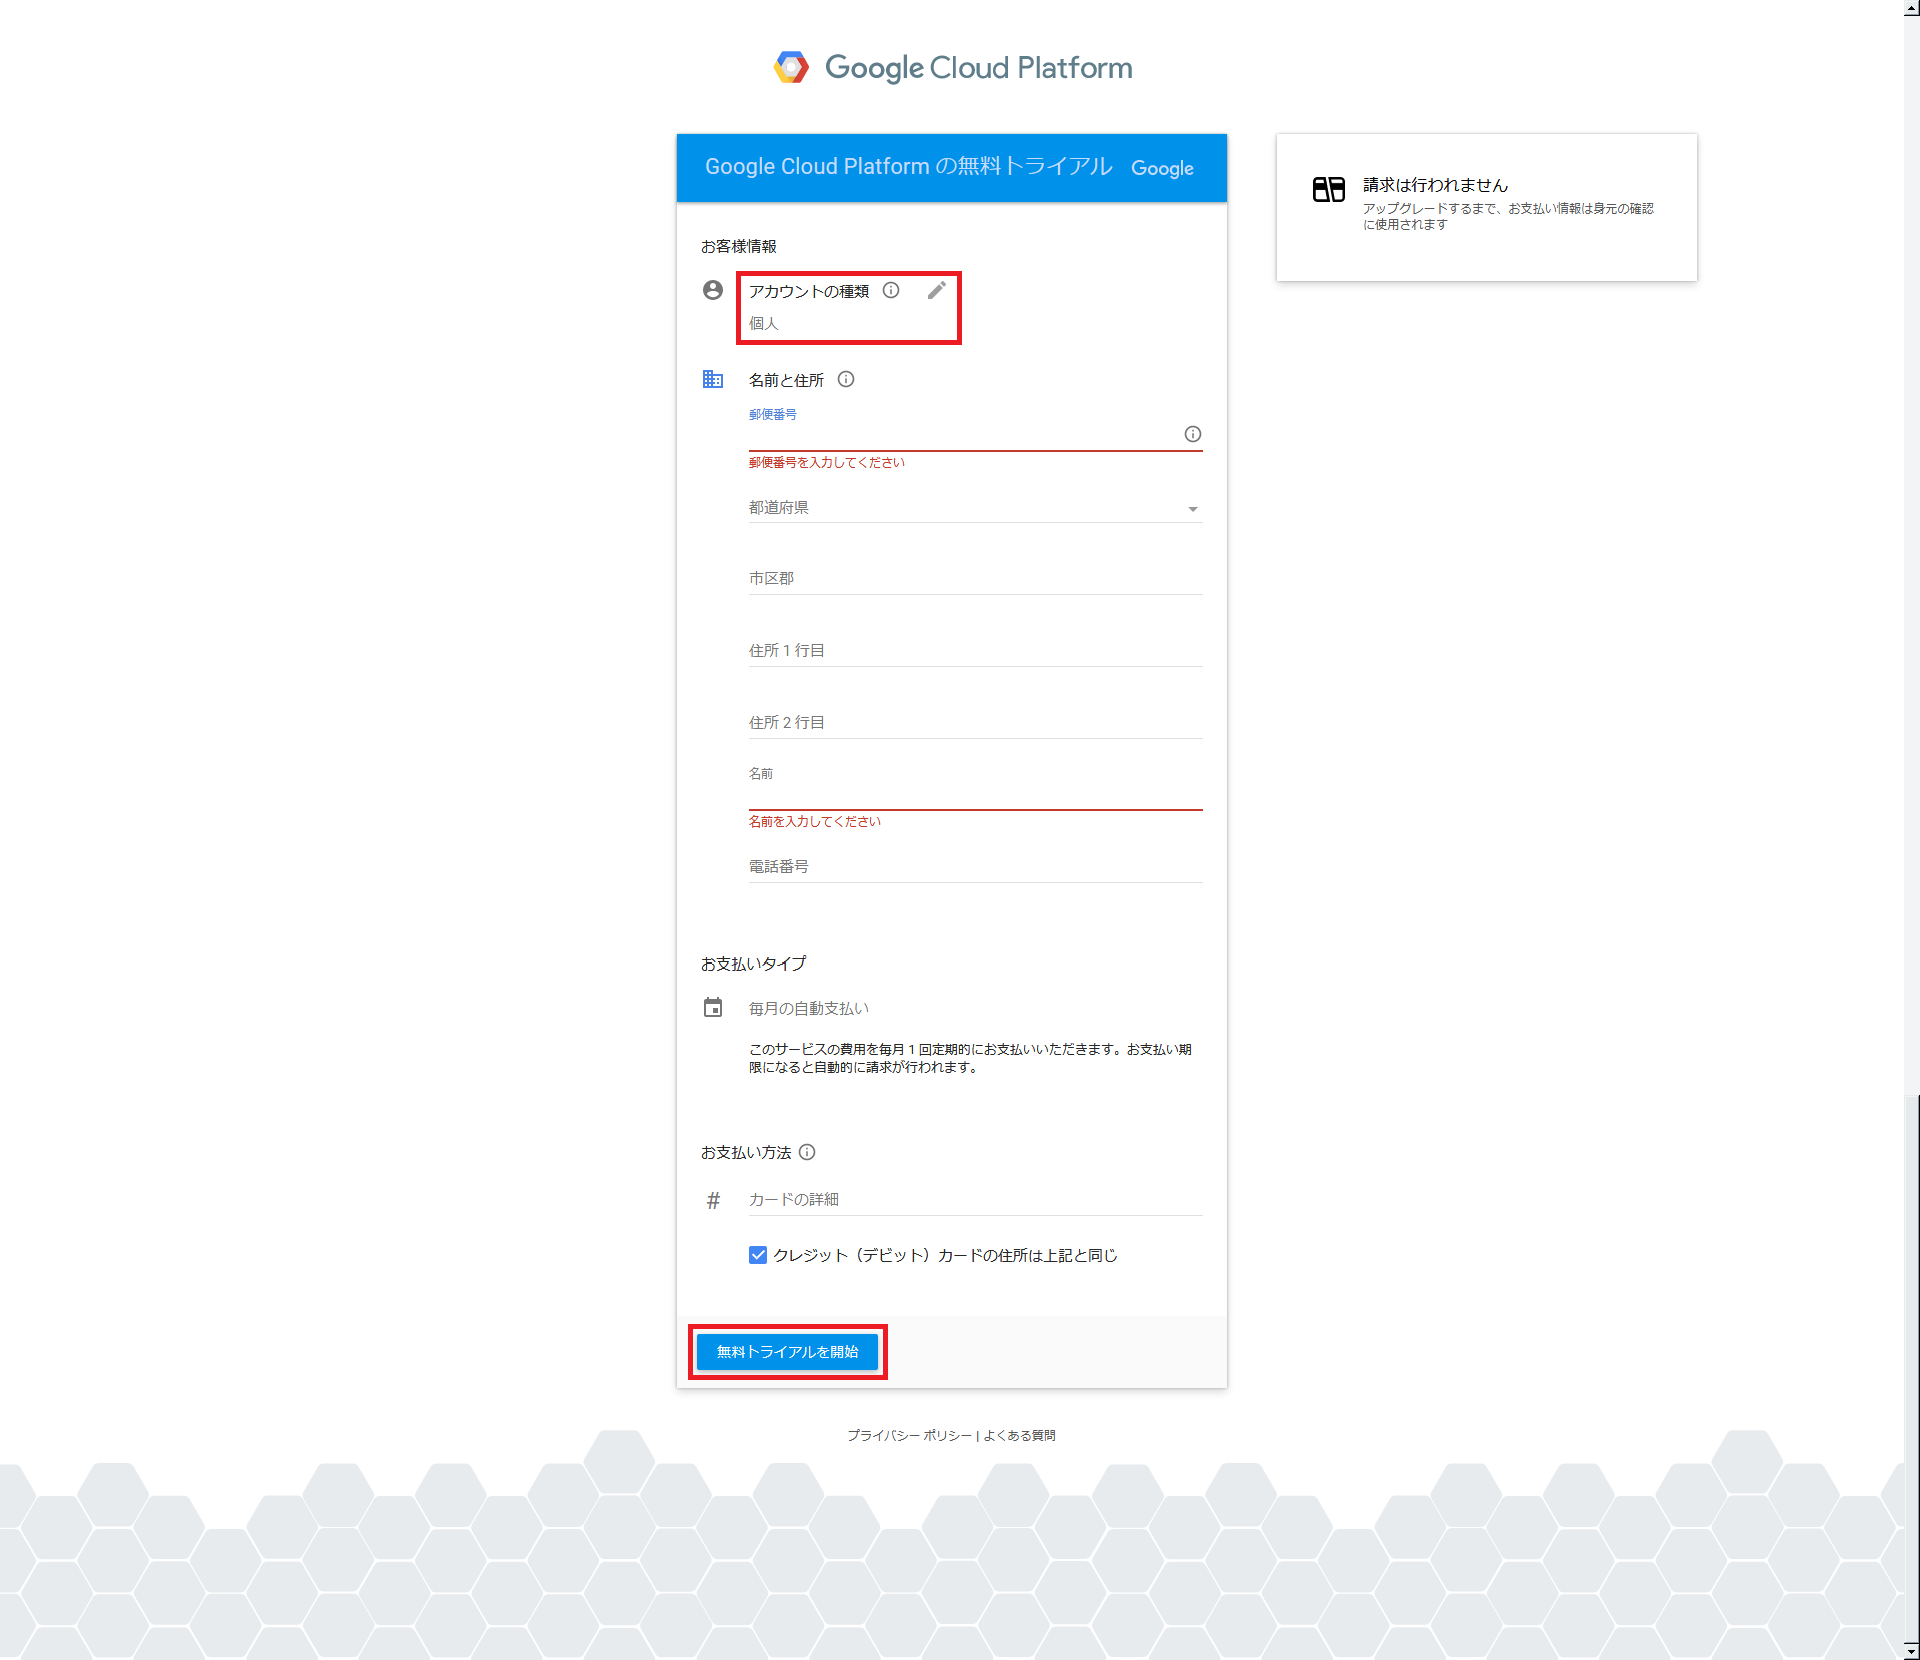This screenshot has width=1920, height=1660.
Task: Click the info icon in the 郵便番号 field
Action: coord(1193,434)
